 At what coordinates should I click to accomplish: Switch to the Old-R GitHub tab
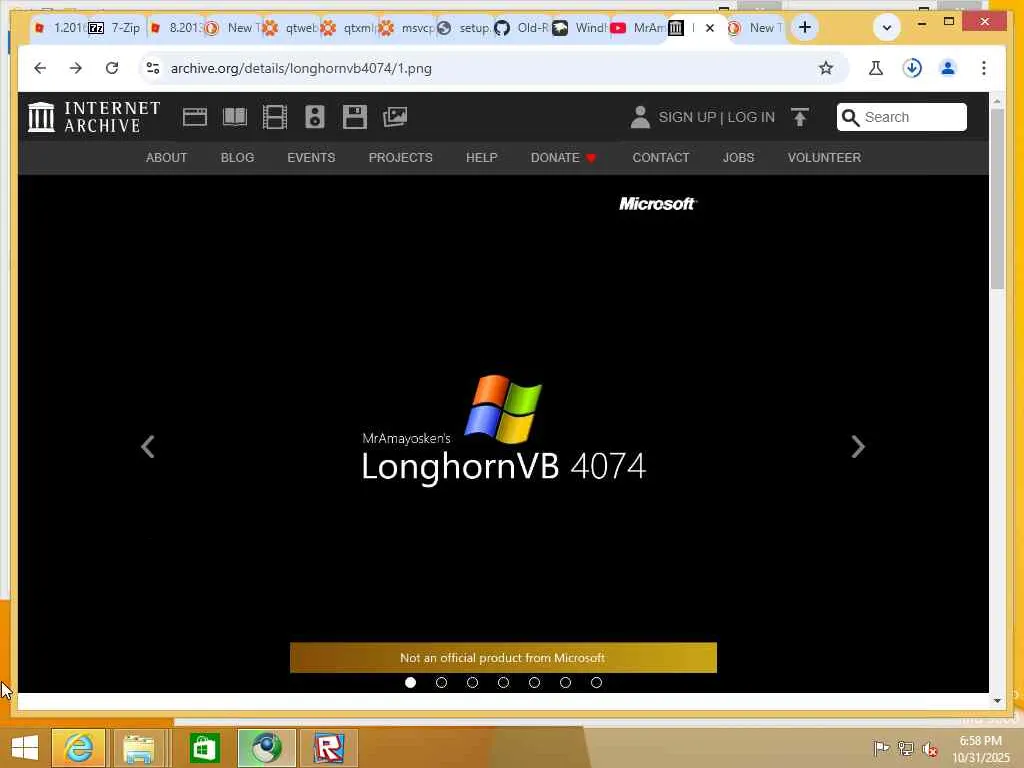(x=524, y=28)
